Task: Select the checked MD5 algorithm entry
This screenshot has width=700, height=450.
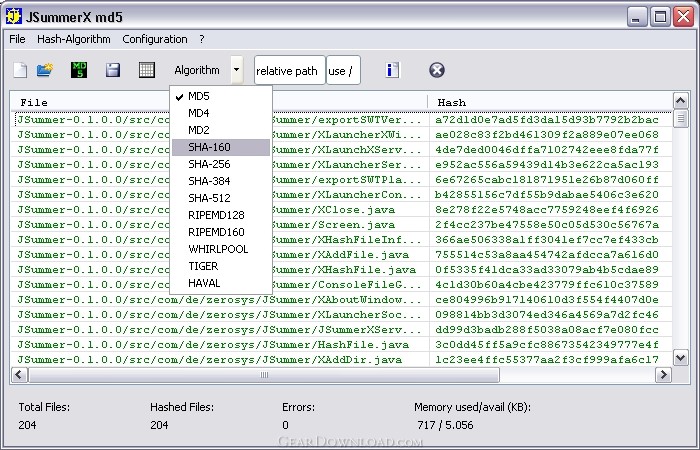Action: tap(221, 96)
